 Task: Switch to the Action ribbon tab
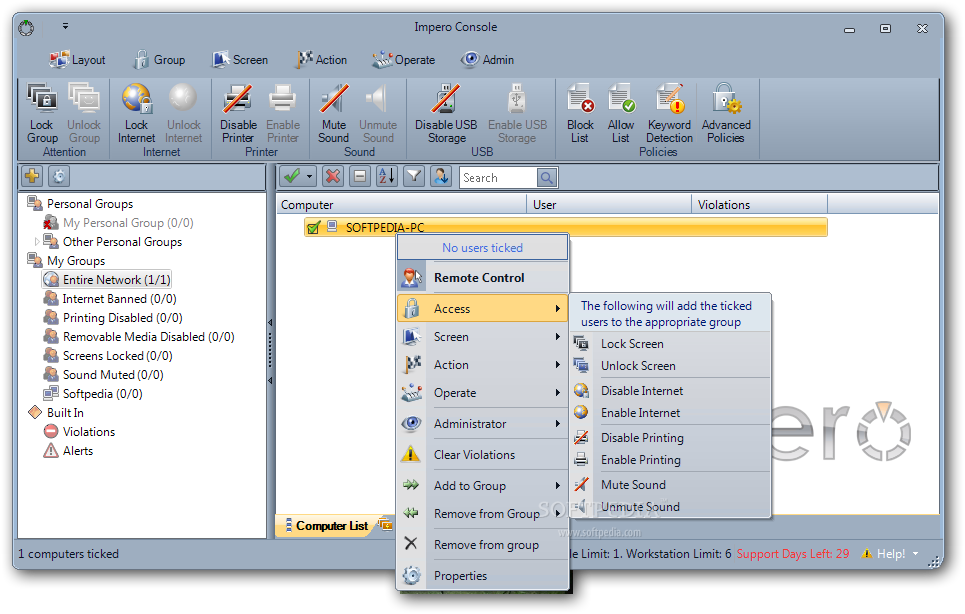[322, 60]
